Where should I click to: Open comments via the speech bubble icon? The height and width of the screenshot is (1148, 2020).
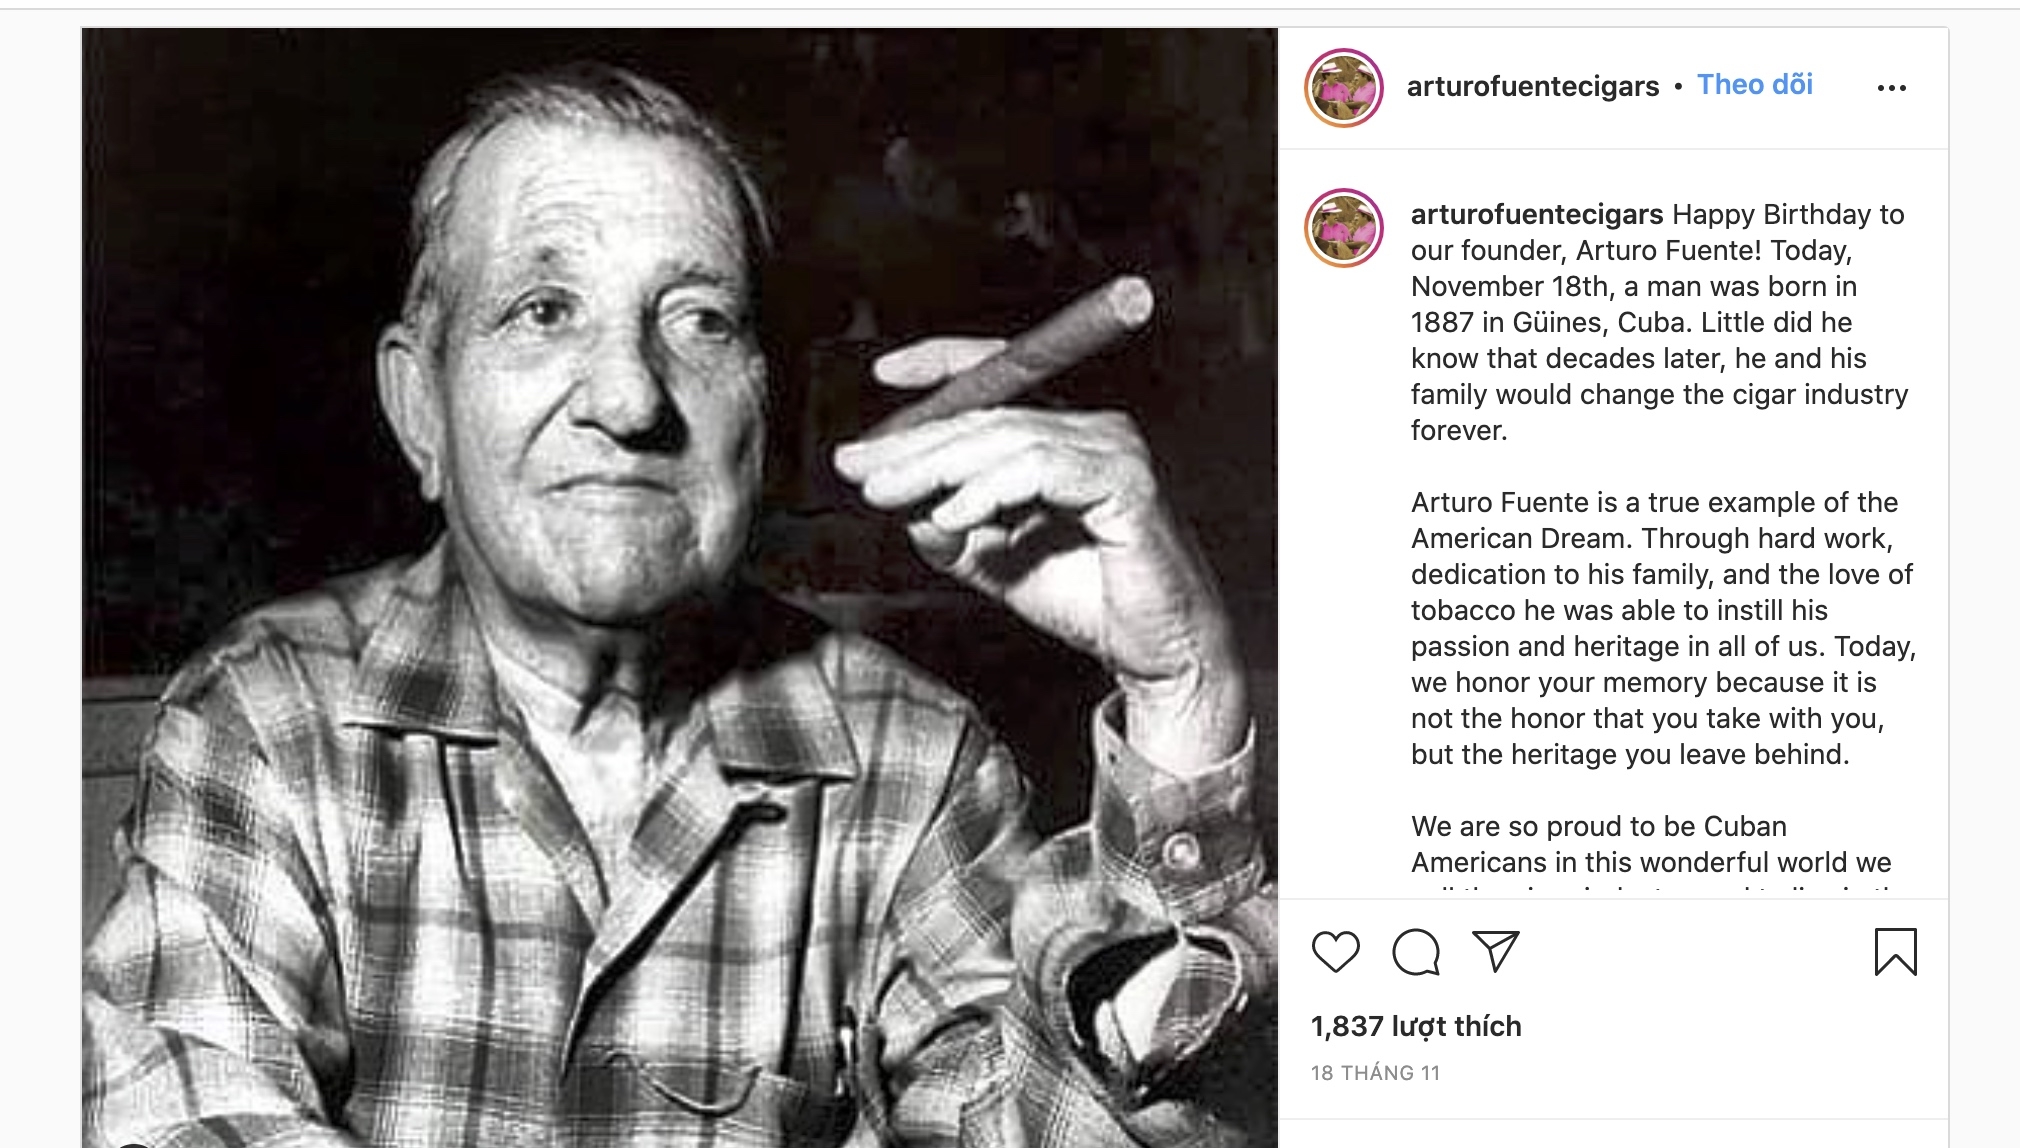tap(1416, 951)
